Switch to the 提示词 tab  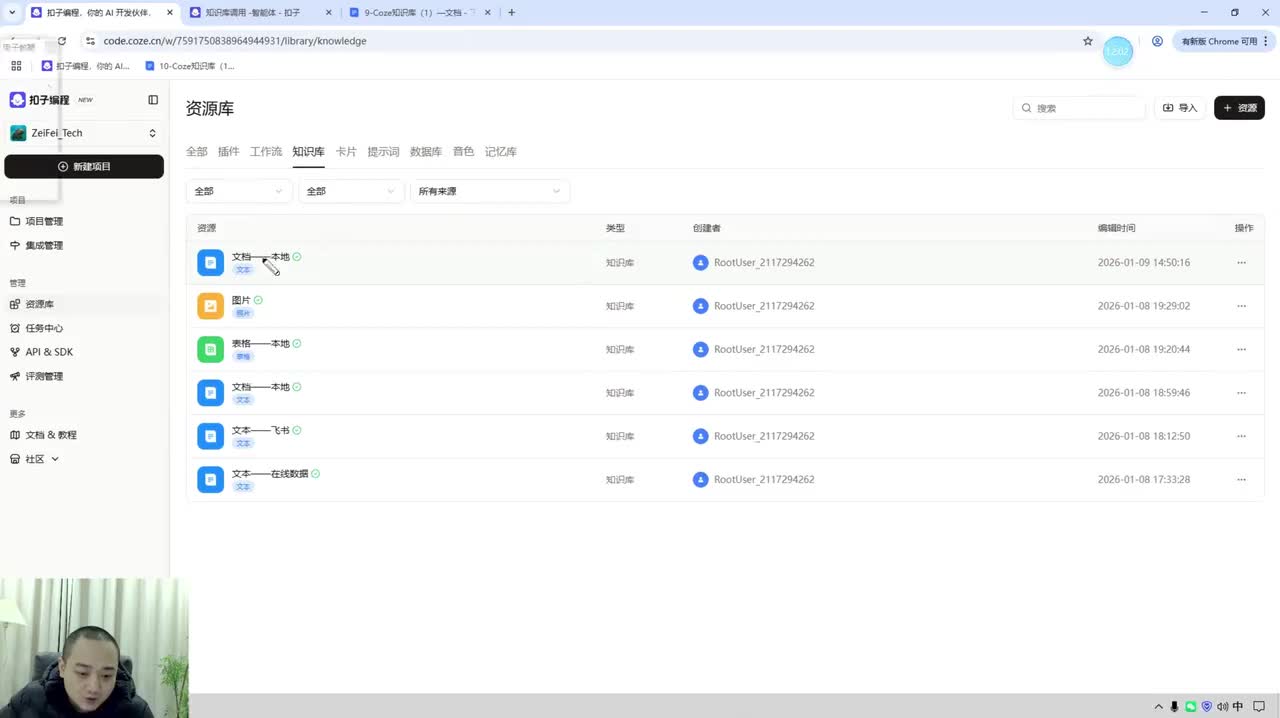(x=383, y=152)
